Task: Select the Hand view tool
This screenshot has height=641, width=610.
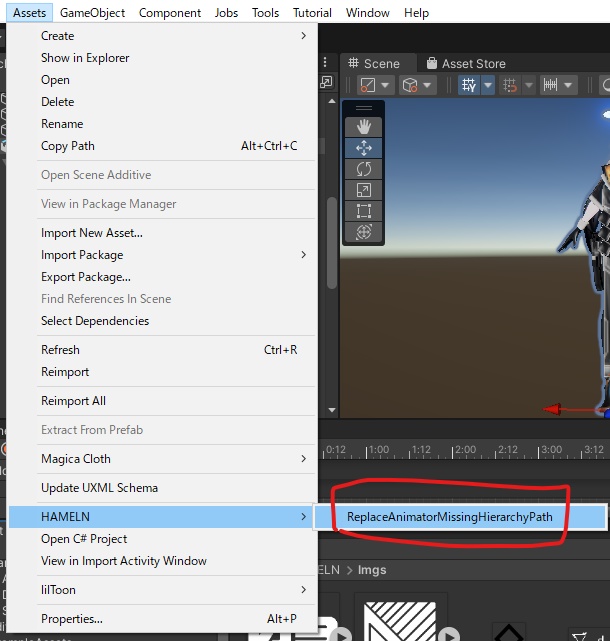Action: [x=363, y=127]
